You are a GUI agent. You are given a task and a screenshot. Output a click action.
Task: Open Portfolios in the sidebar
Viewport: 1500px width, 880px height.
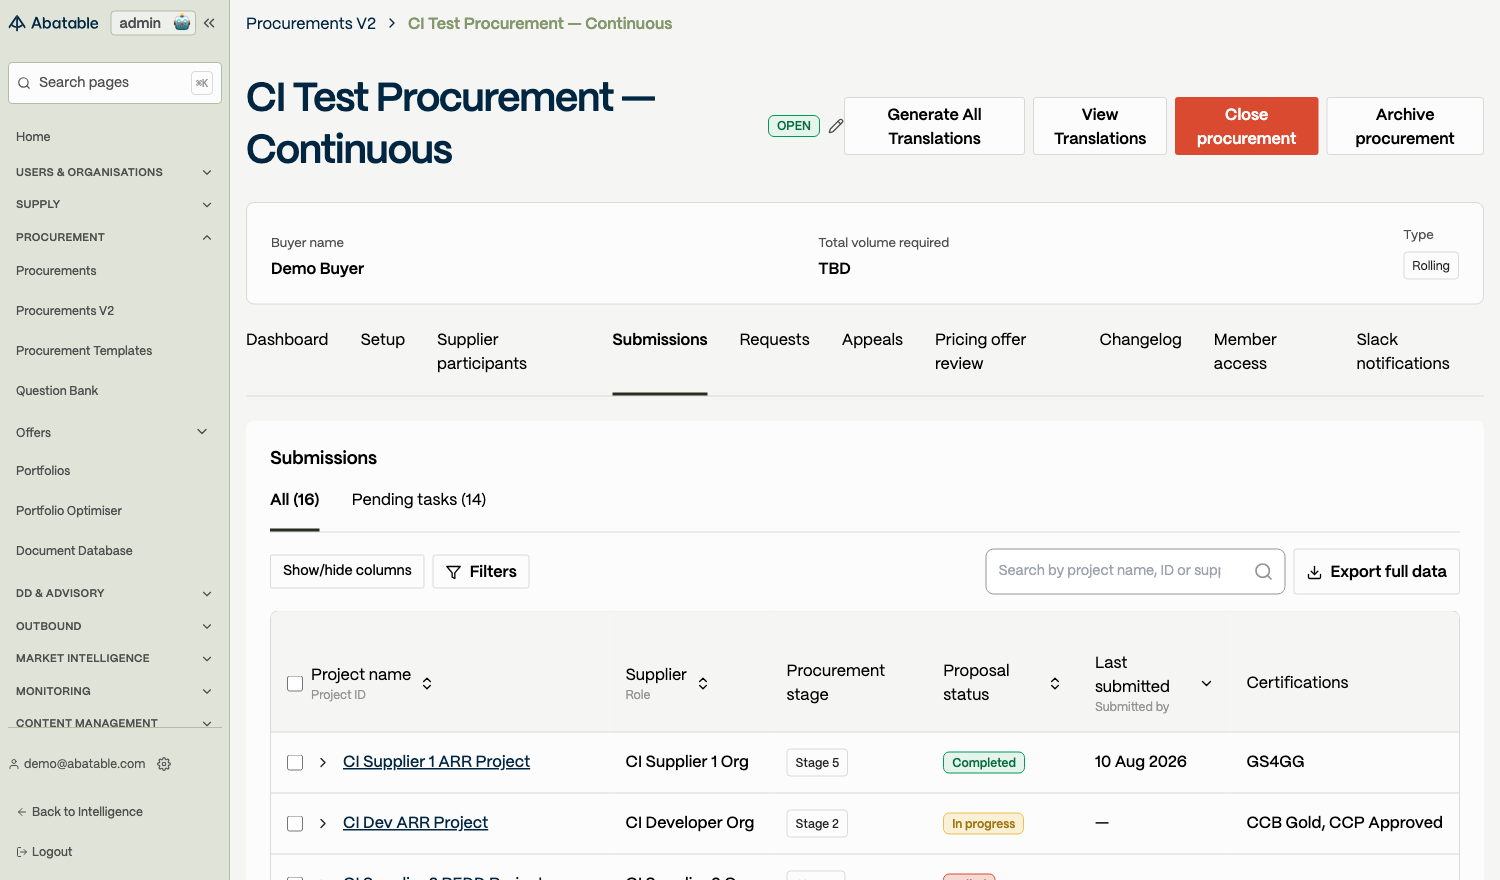point(43,471)
